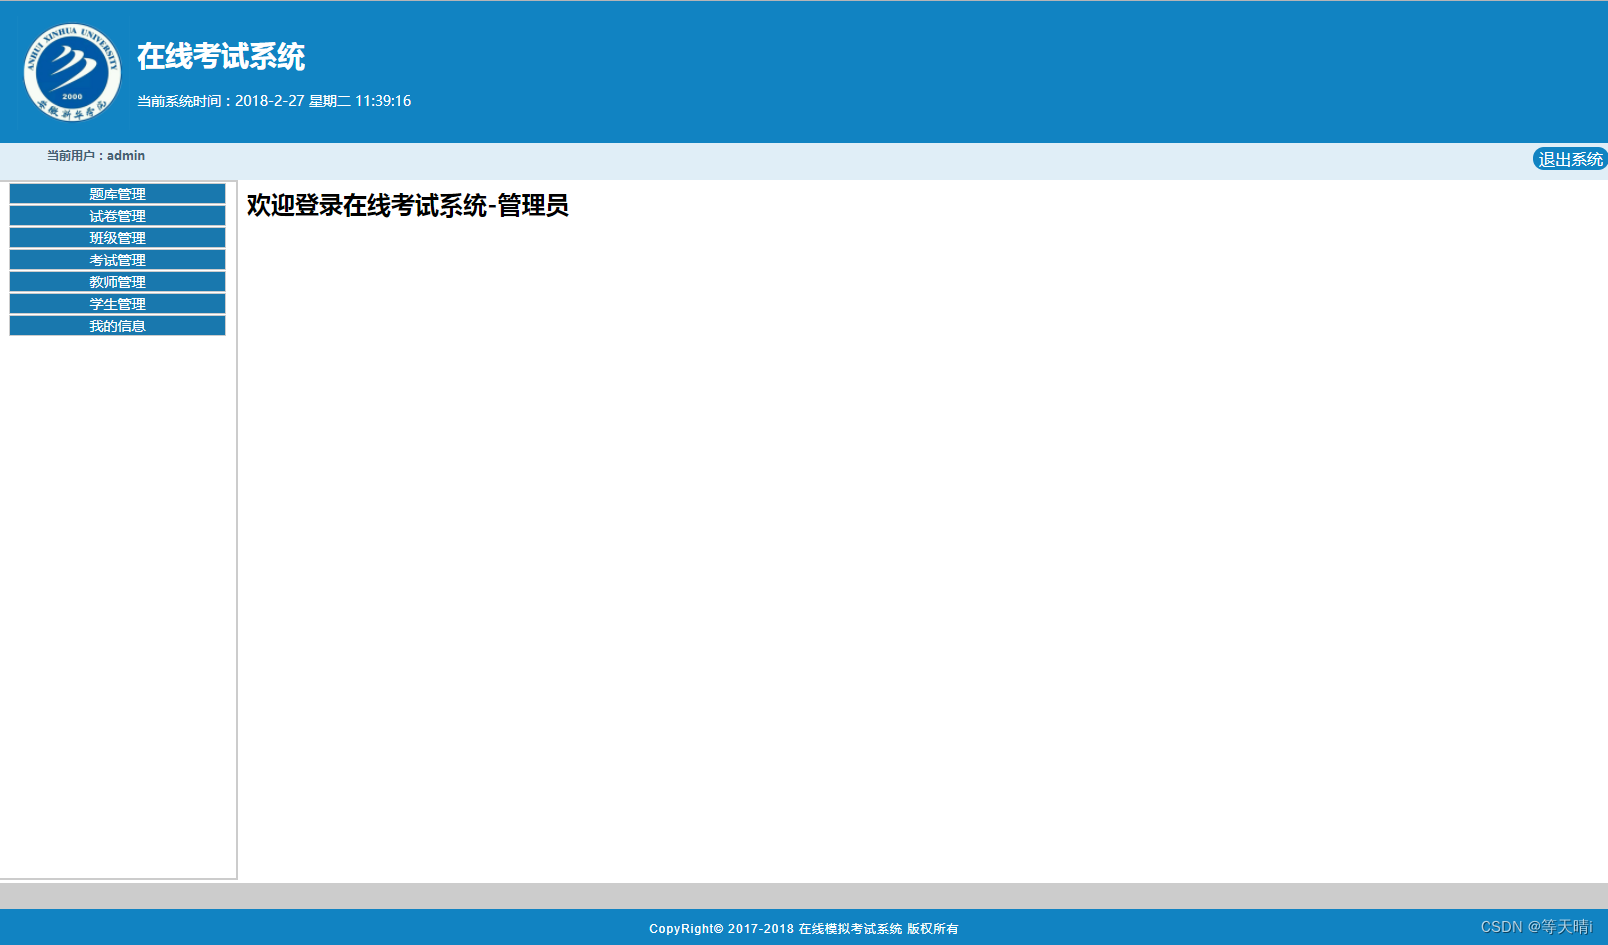Image resolution: width=1608 pixels, height=945 pixels.
Task: Select 班级管理 in the sidebar
Action: tap(116, 237)
